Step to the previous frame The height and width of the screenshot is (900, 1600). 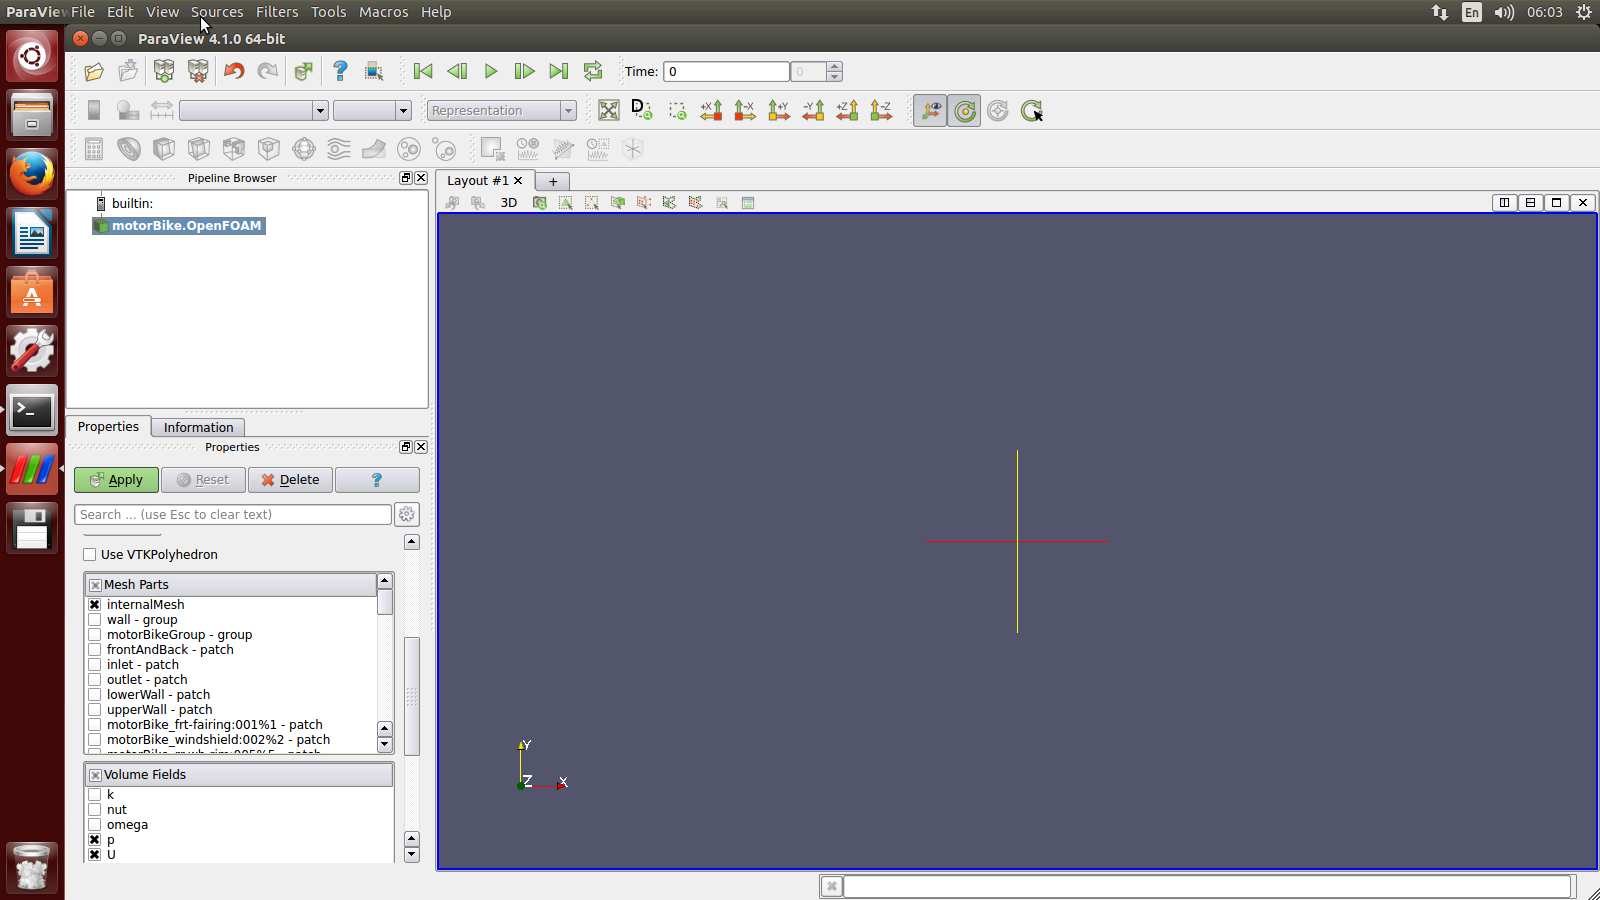(x=457, y=71)
